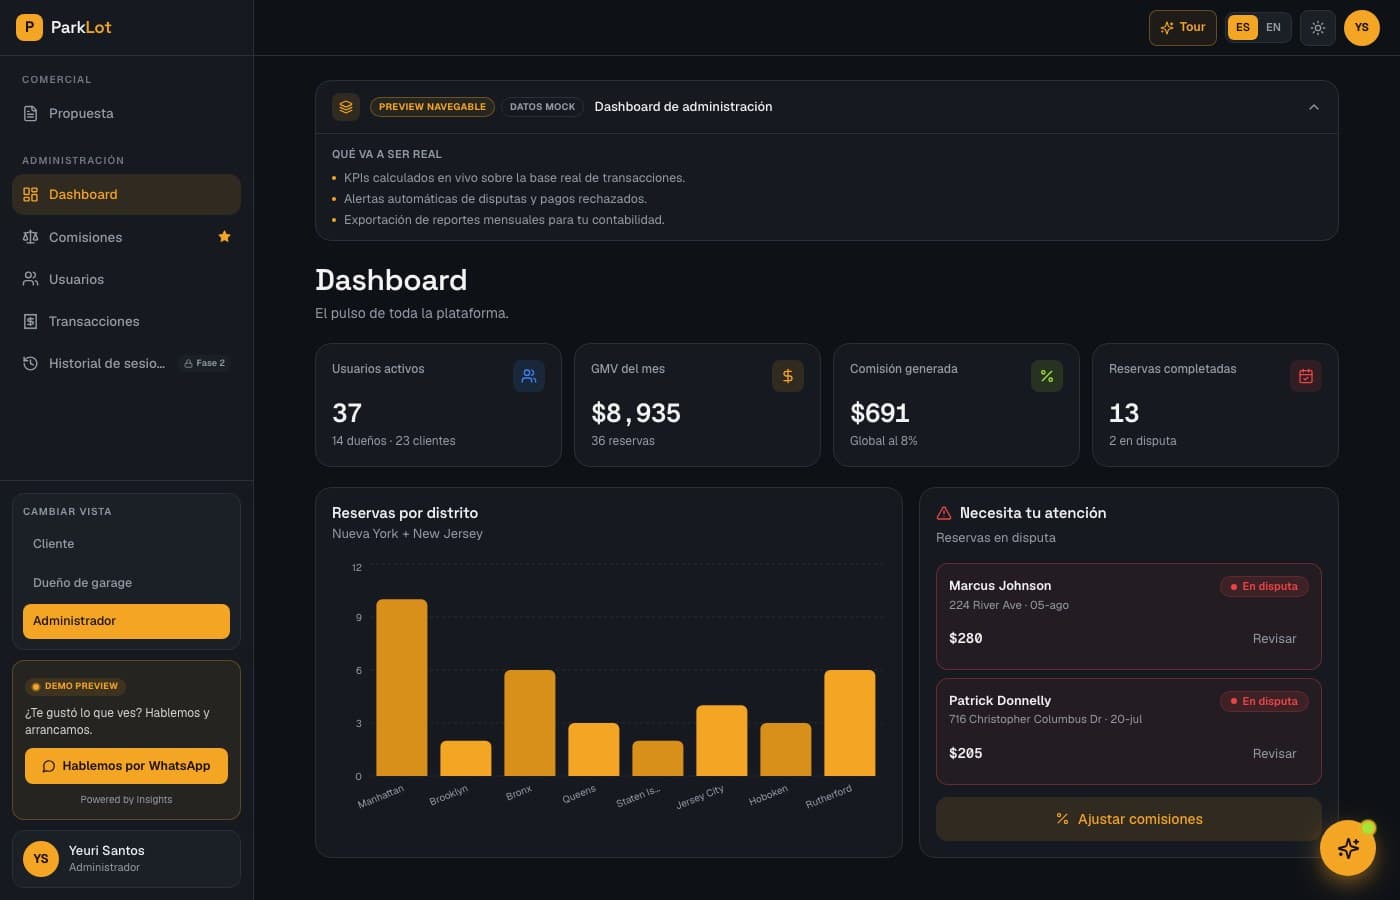Click 14 dueños · 23 clientes text
This screenshot has width=1400, height=900.
(x=394, y=441)
